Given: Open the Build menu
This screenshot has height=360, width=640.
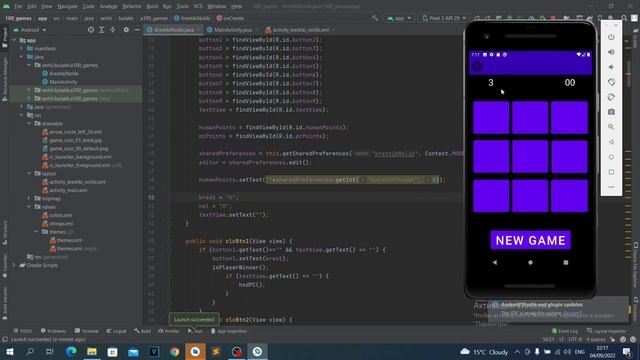Looking at the screenshot, I should [152, 6].
